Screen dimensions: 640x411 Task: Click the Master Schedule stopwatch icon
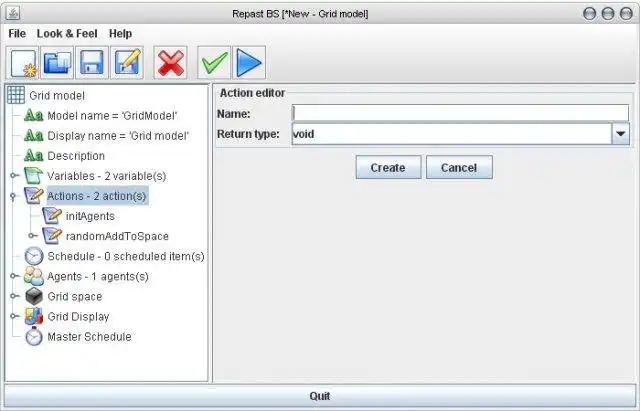[33, 336]
